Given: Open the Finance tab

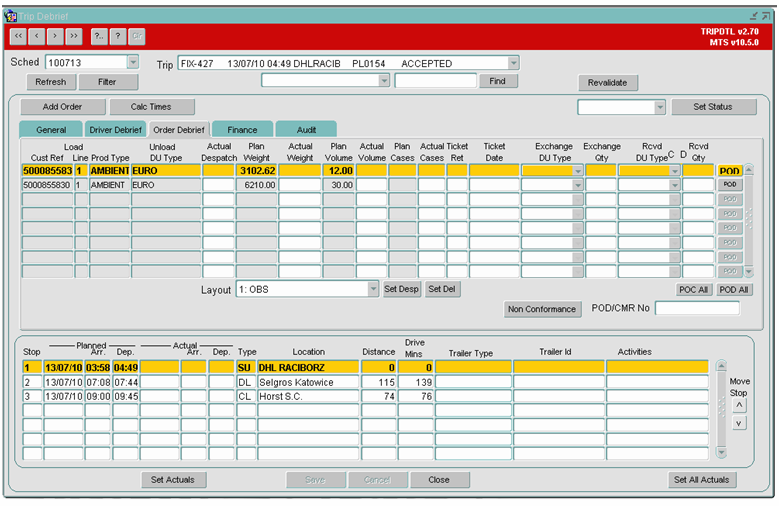Looking at the screenshot, I should coord(242,130).
